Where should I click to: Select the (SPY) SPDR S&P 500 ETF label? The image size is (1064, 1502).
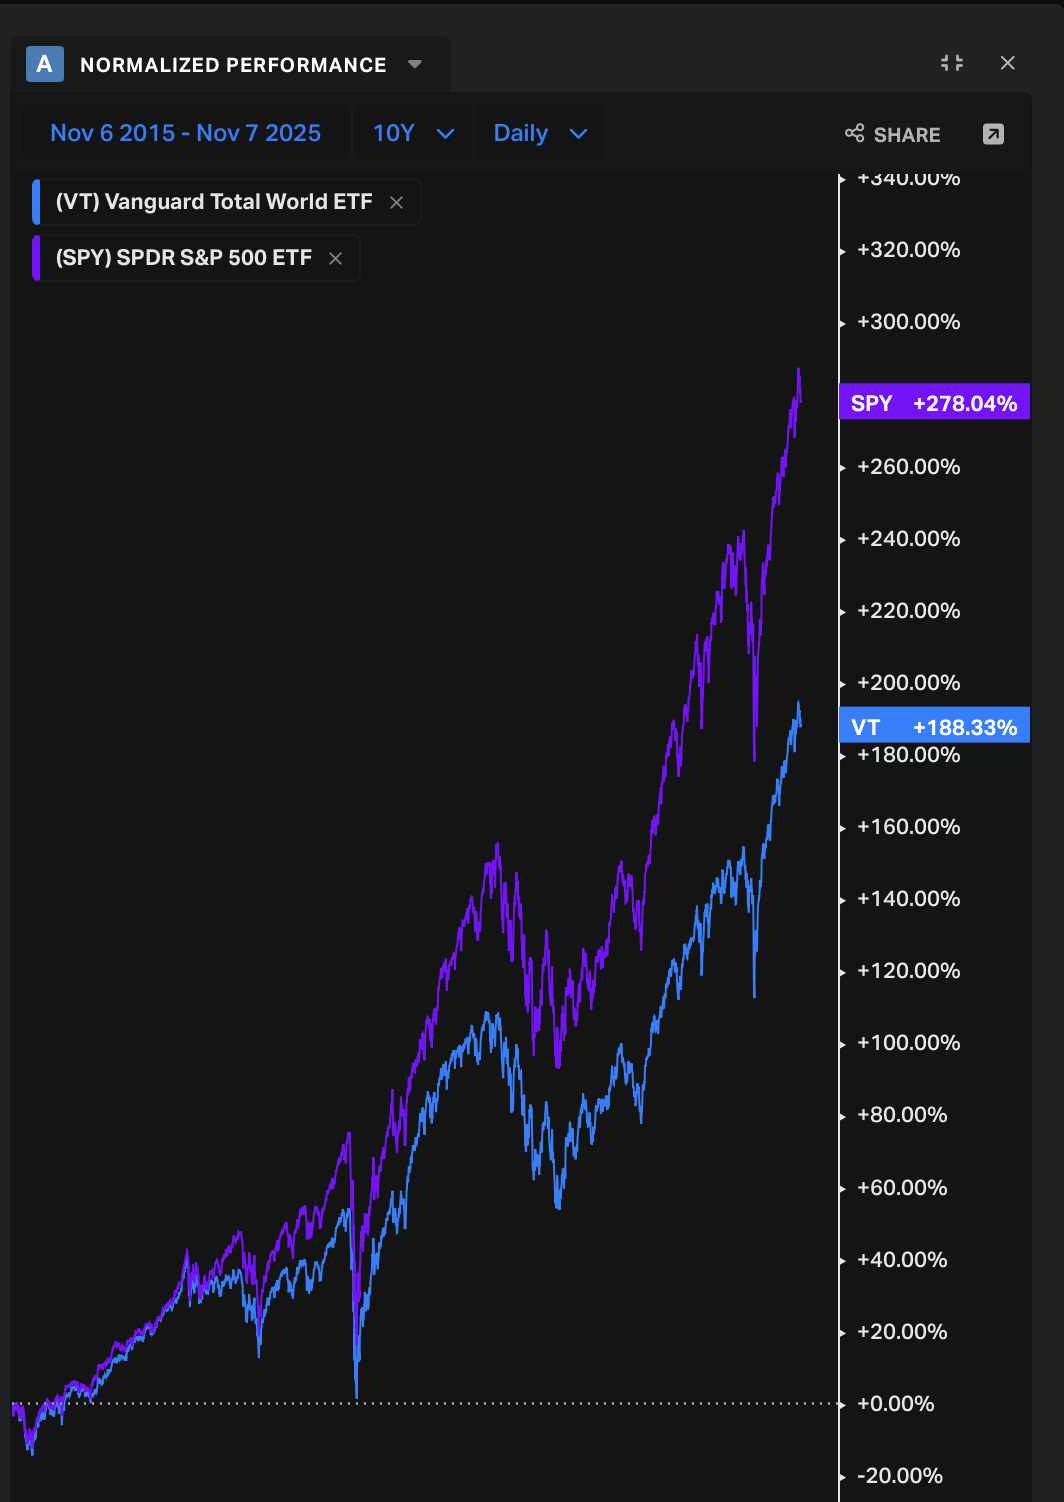click(x=184, y=258)
